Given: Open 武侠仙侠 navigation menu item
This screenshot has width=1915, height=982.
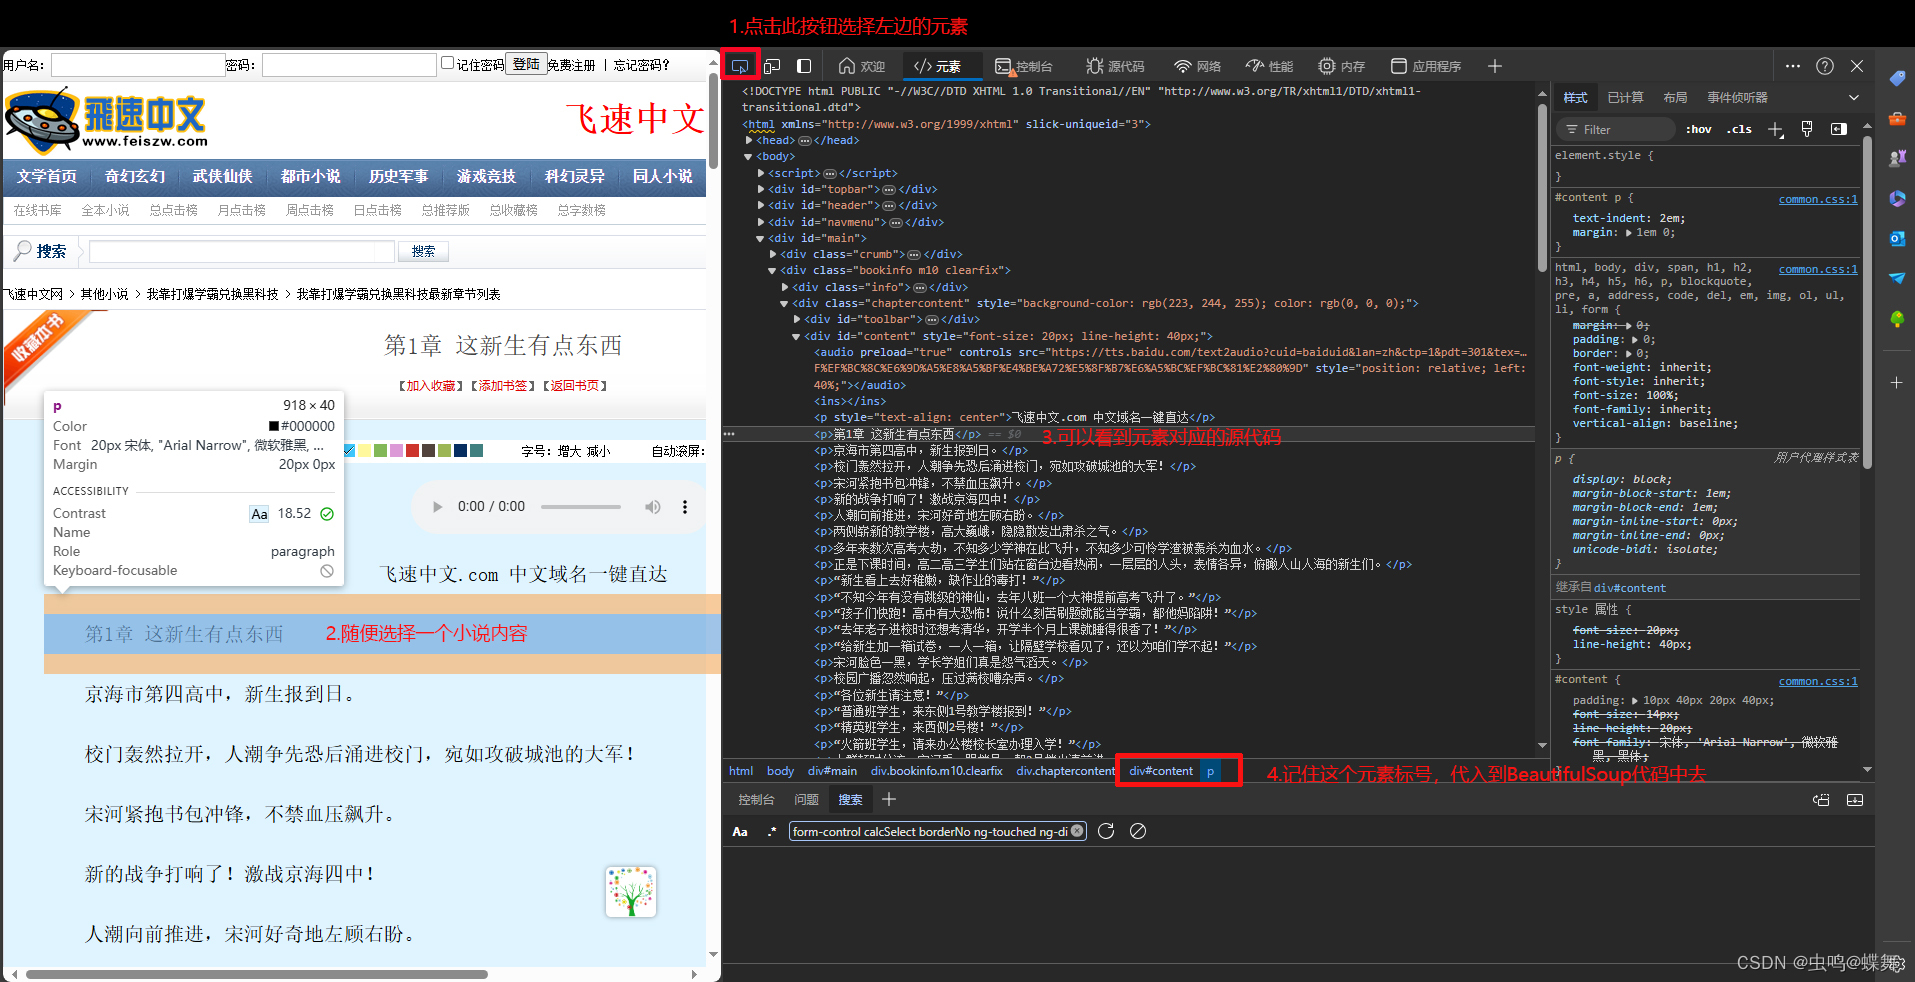Looking at the screenshot, I should click(223, 176).
